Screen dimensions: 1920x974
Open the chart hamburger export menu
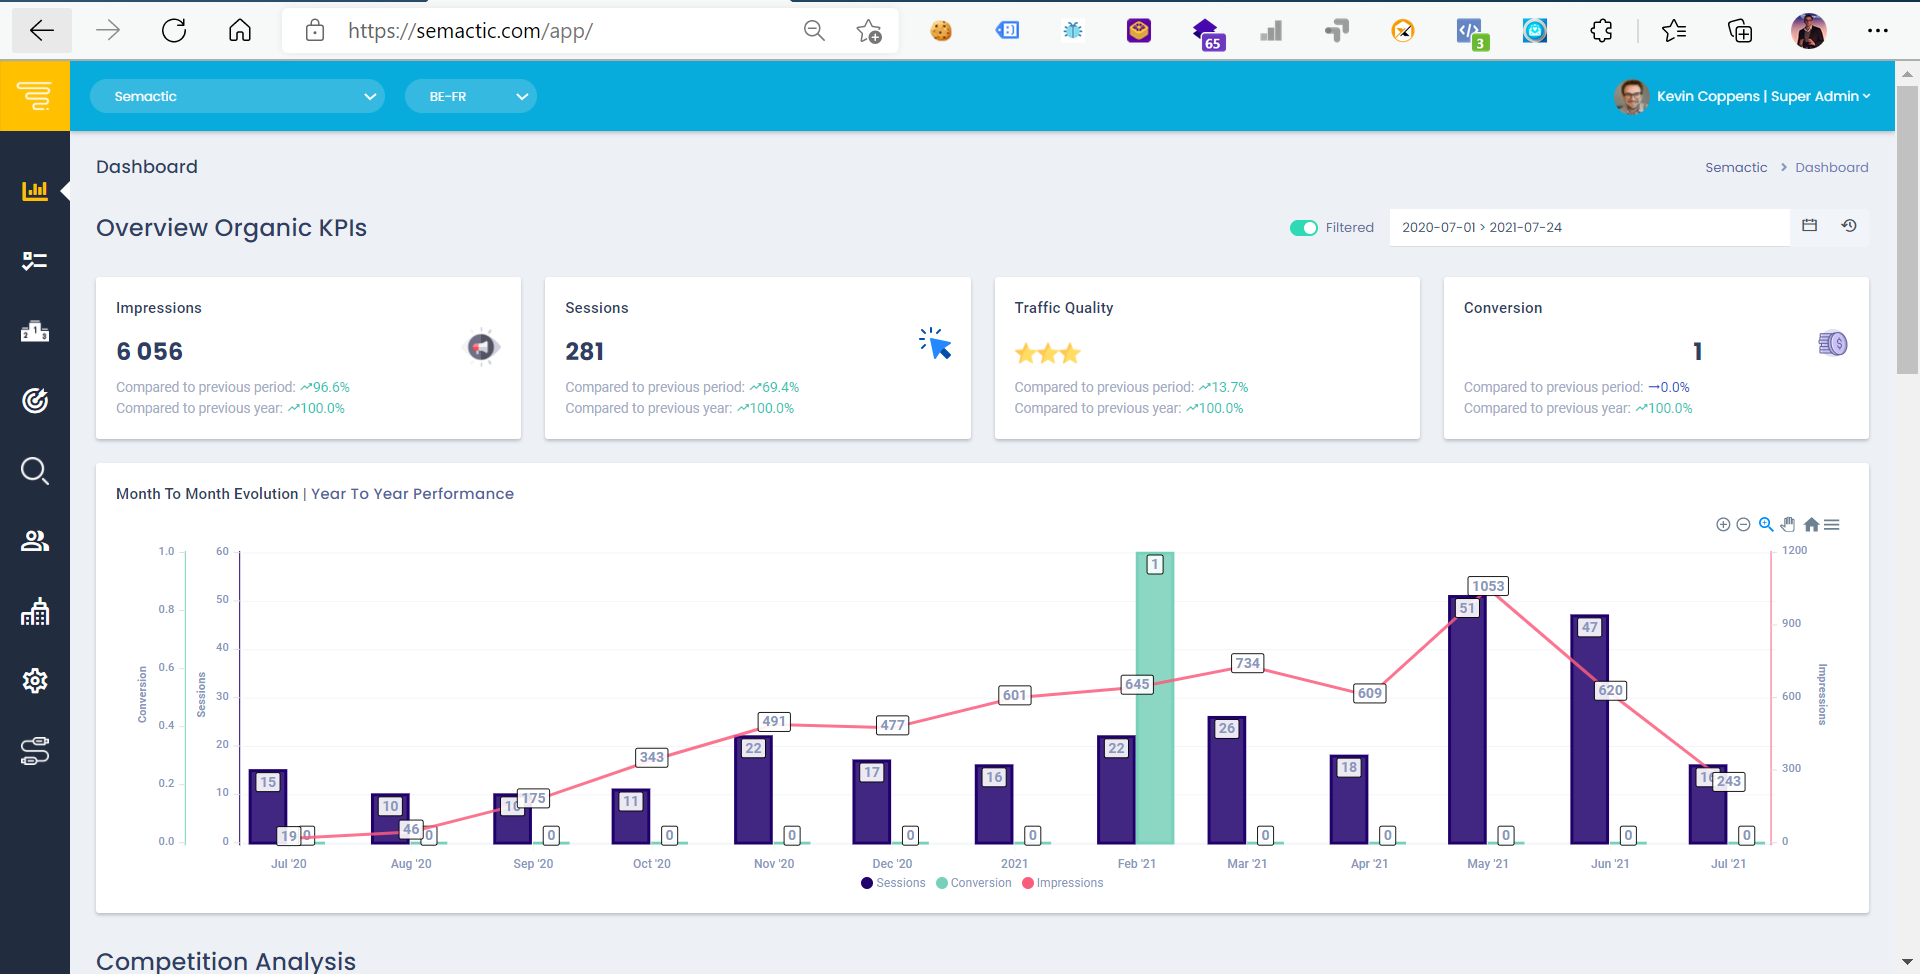(x=1833, y=524)
